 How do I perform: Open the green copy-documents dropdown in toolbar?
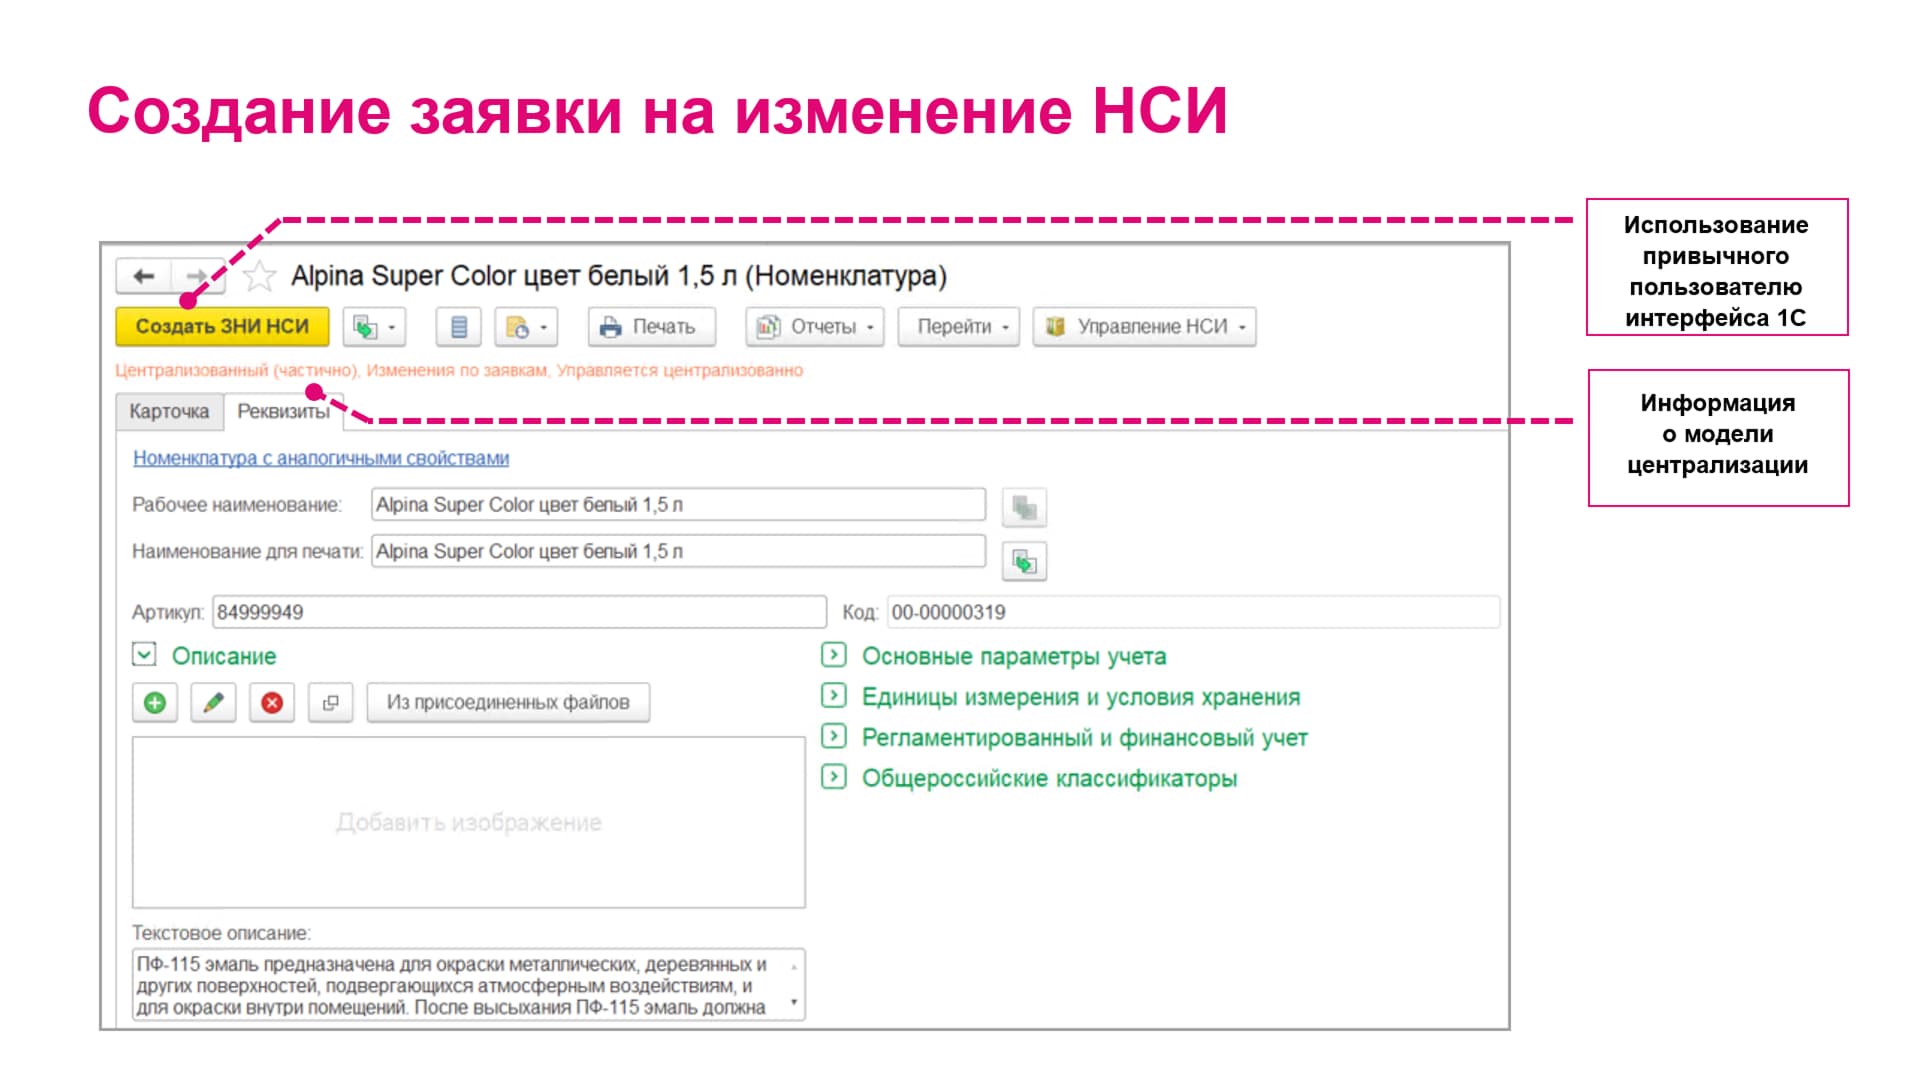point(374,327)
